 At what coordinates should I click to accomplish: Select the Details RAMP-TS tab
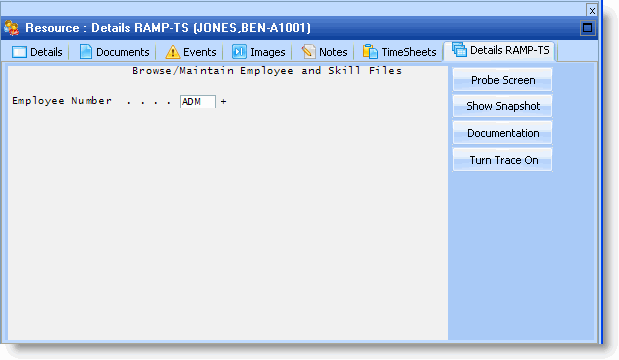pyautogui.click(x=500, y=51)
